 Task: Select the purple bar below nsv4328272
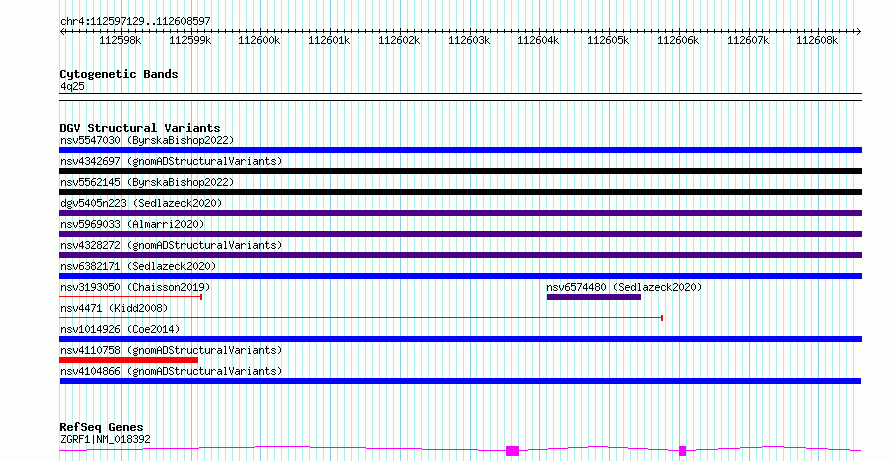click(x=460, y=255)
